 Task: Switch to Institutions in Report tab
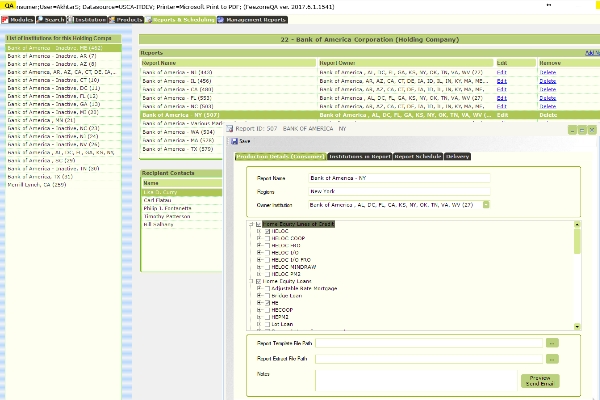(x=360, y=157)
